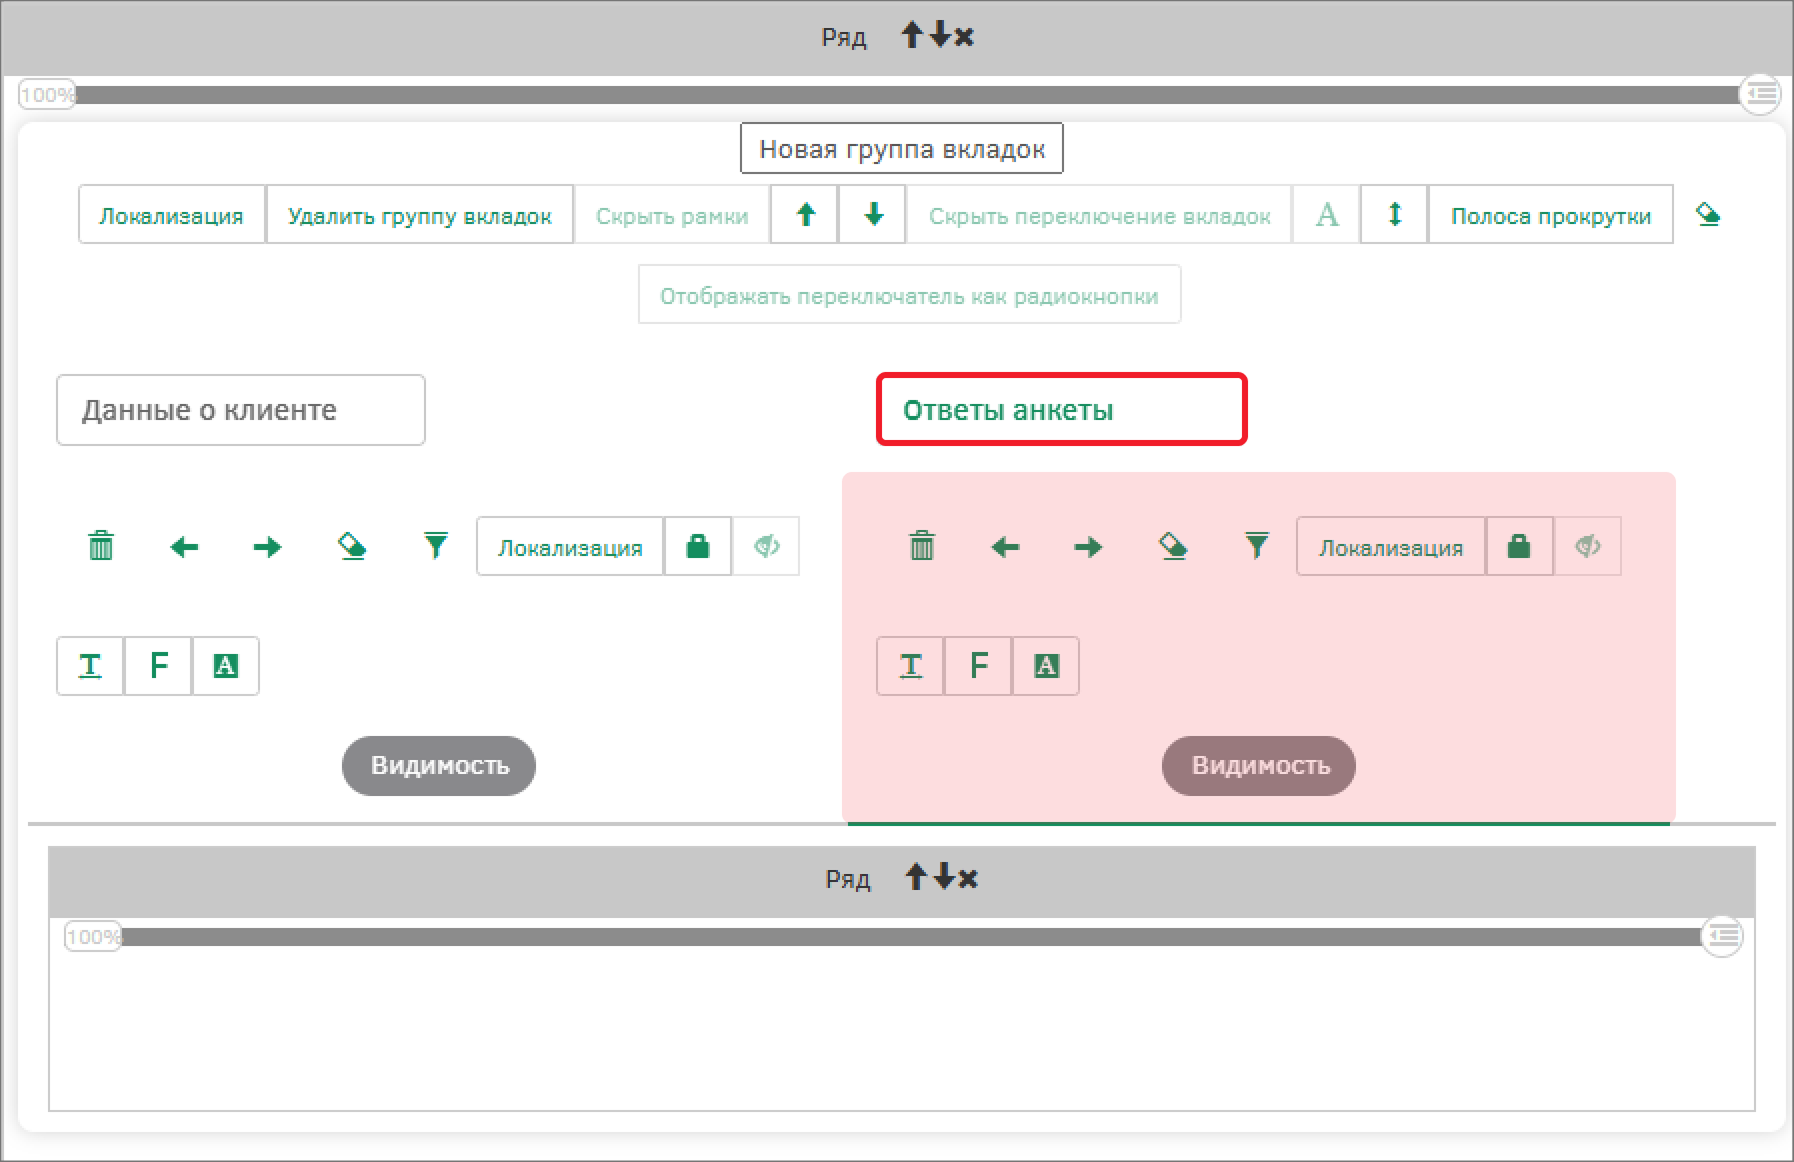Click Видимость button under Данные о клиенте
This screenshot has height=1162, width=1794.
(439, 766)
